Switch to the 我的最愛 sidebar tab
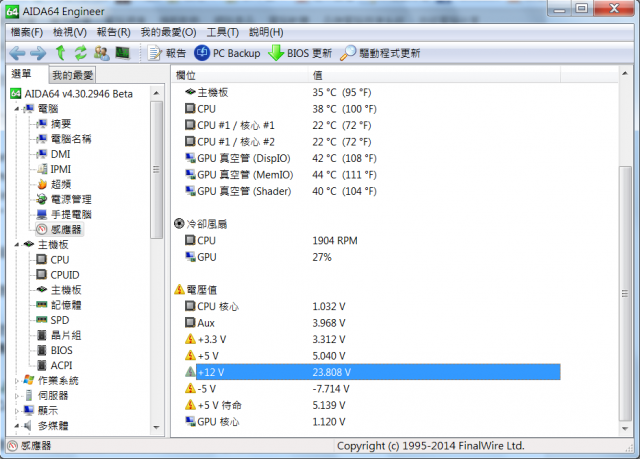The image size is (640, 459). coord(73,75)
